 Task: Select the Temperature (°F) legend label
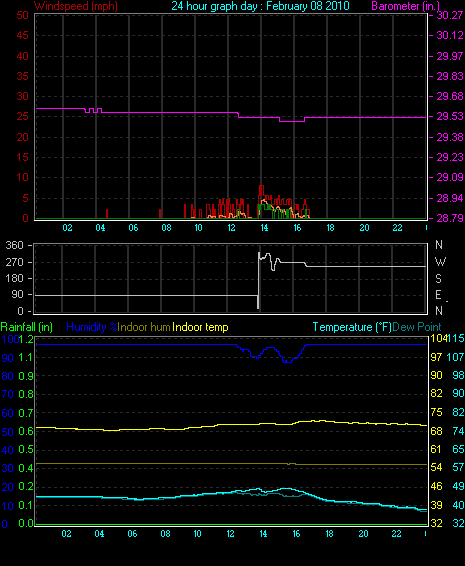click(x=352, y=327)
